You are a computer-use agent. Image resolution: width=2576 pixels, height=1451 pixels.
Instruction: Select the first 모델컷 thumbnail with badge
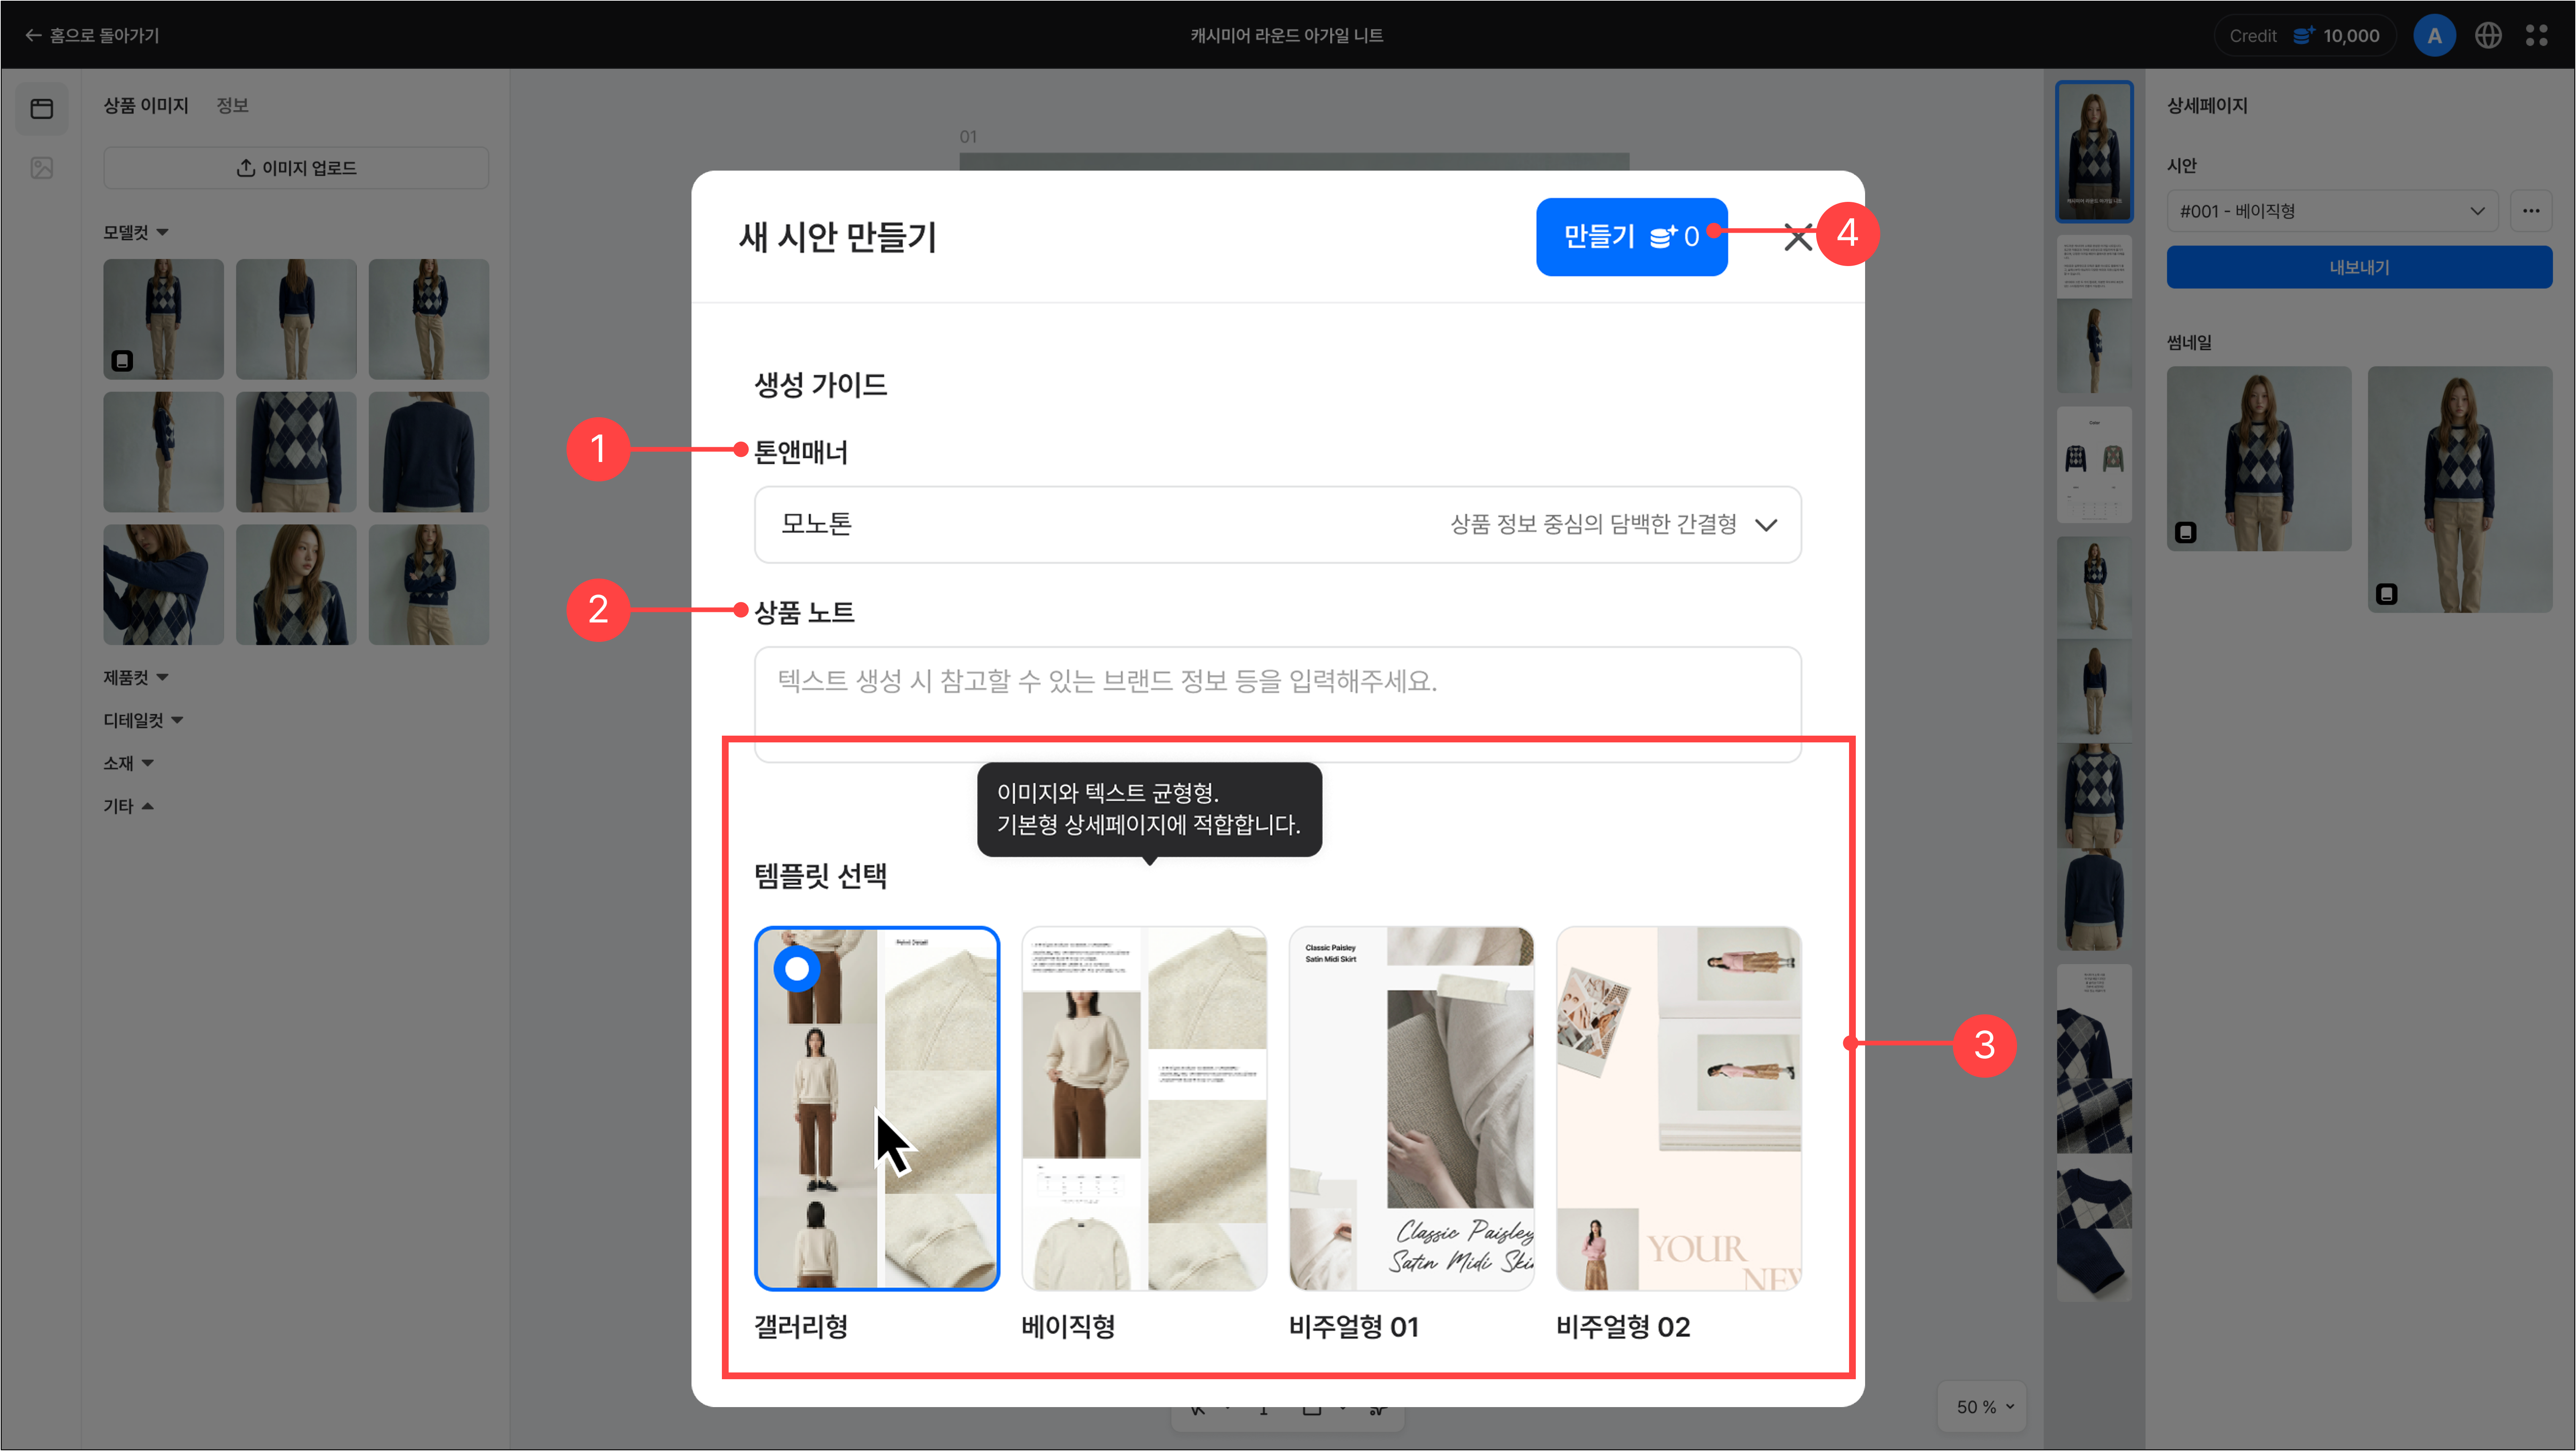[x=163, y=319]
